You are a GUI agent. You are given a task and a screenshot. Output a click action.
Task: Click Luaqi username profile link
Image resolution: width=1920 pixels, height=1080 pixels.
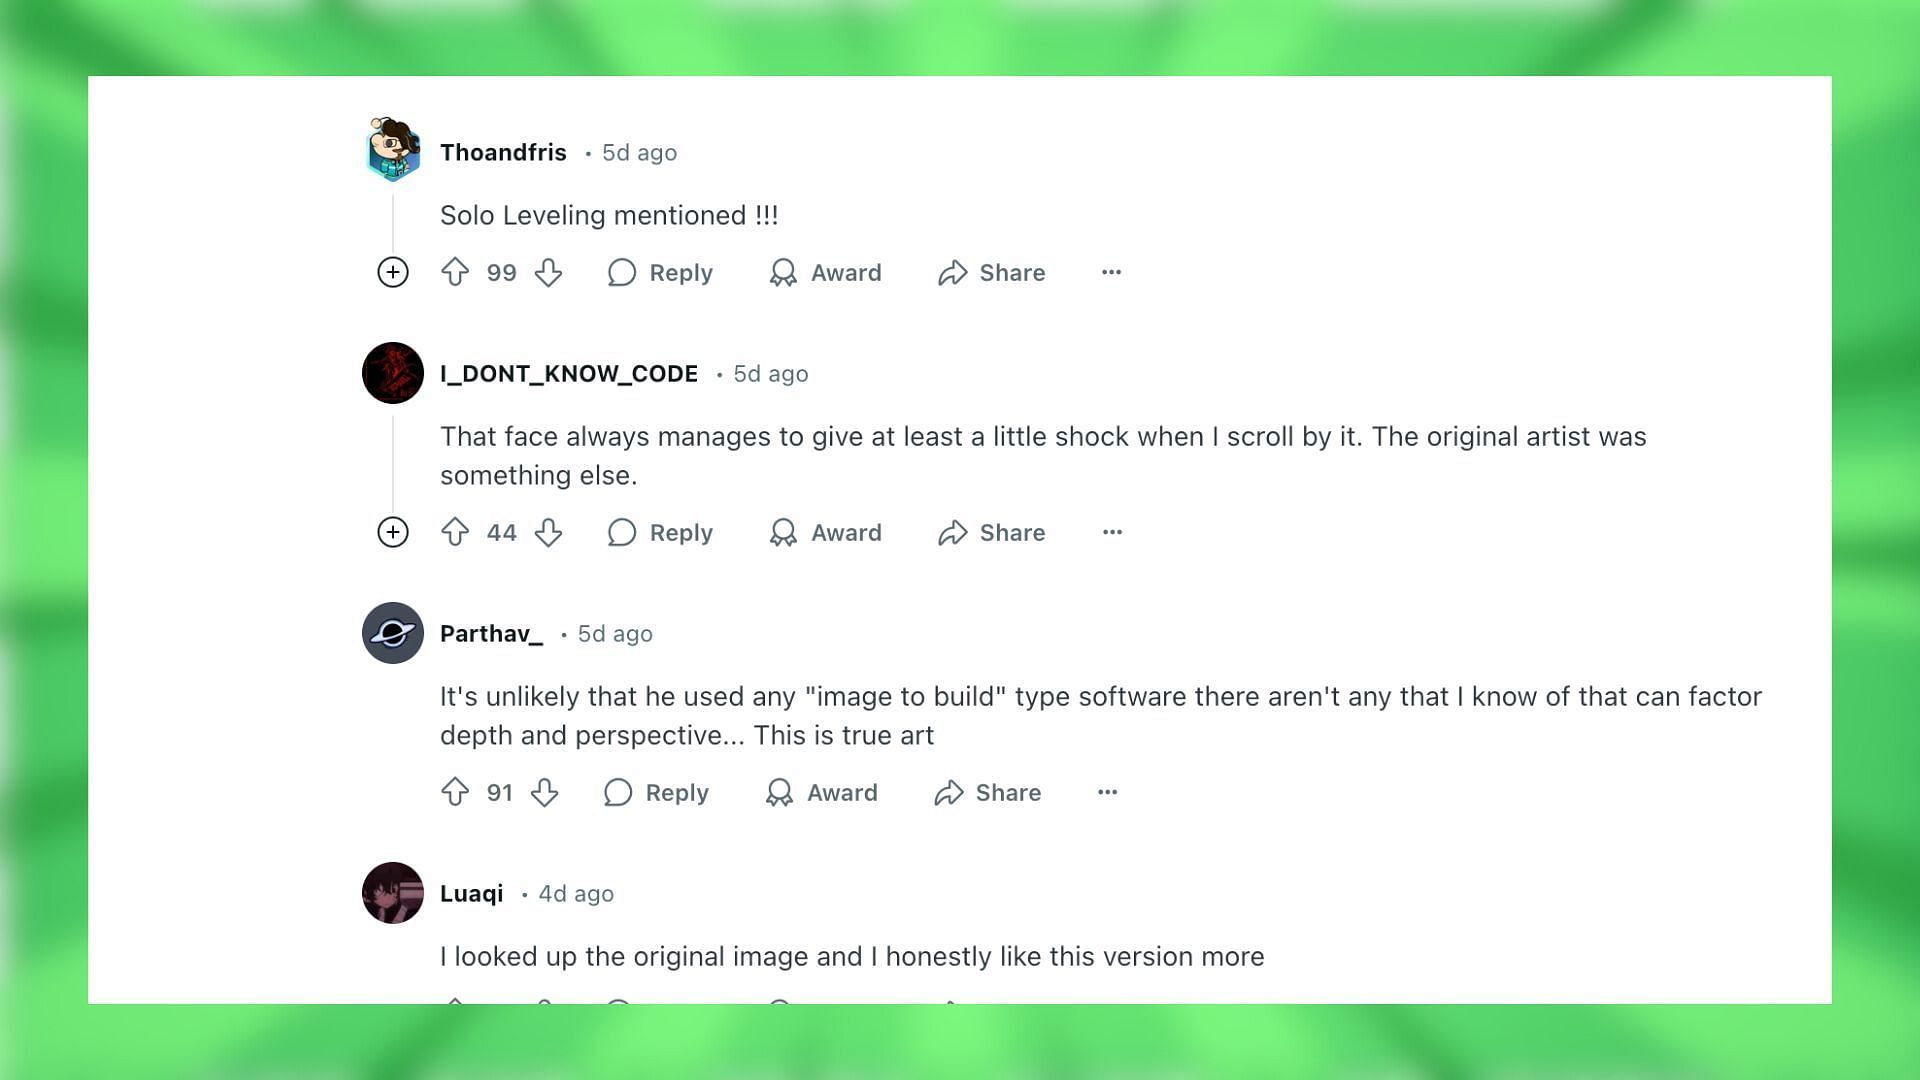coord(471,893)
